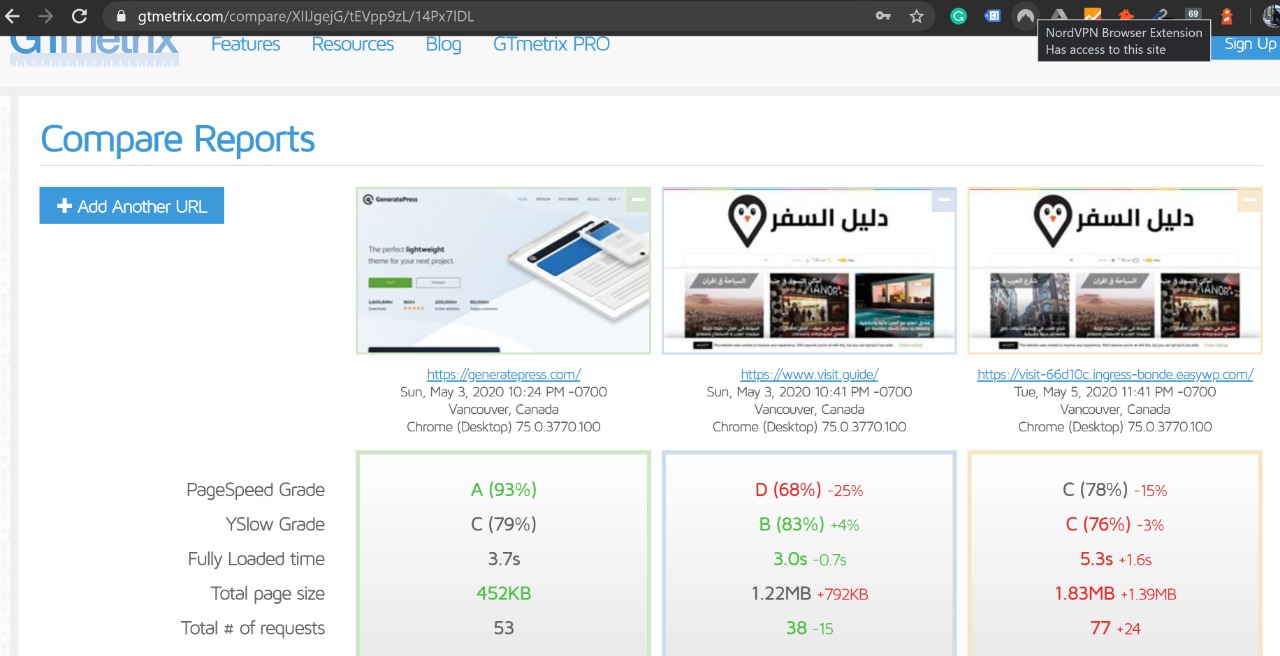
Task: Select the 3.7s load time value
Action: click(x=504, y=559)
